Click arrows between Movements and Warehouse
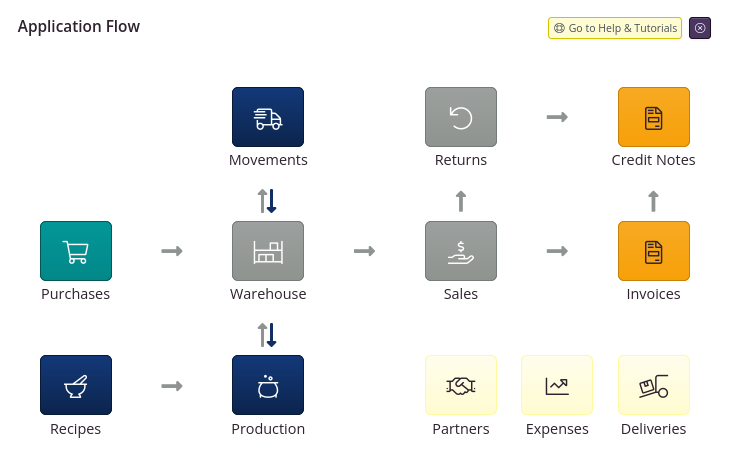The image size is (729, 465). 267,201
